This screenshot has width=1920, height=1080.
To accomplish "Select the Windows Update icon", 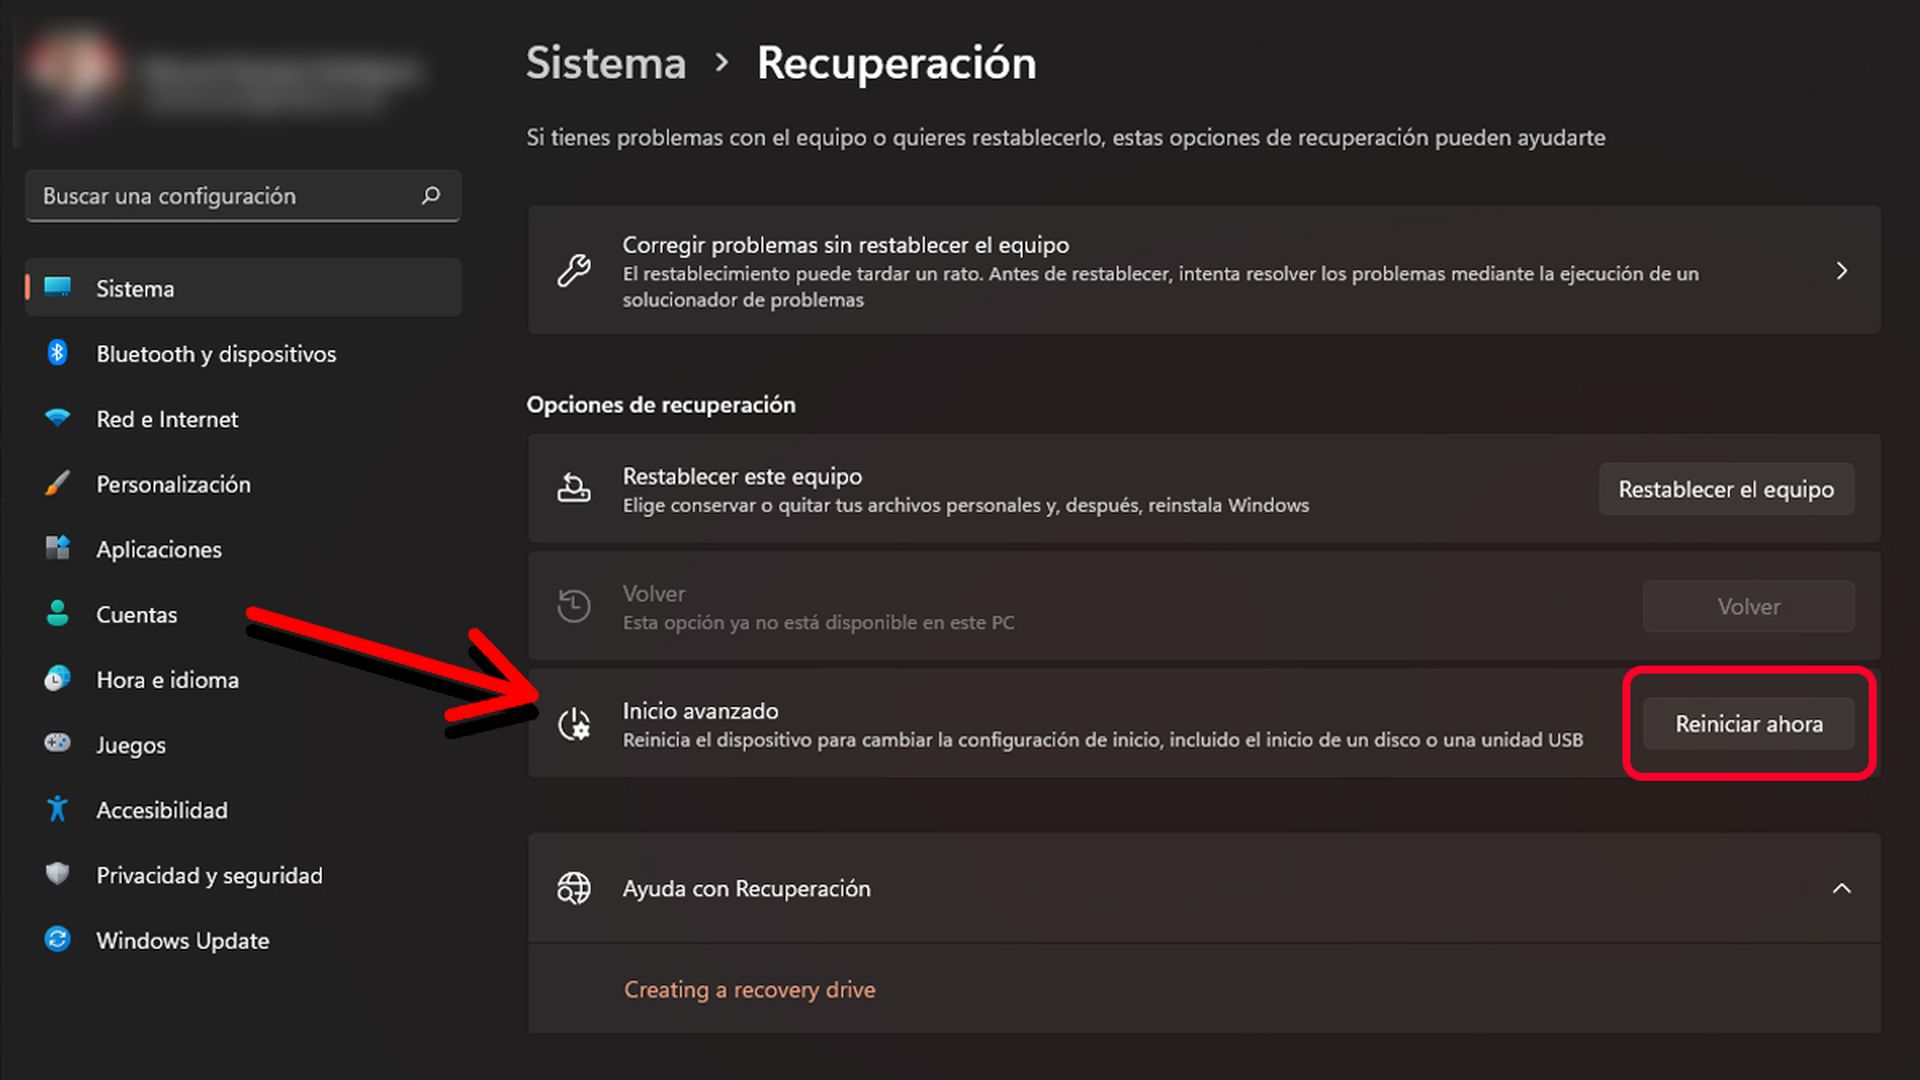I will tap(59, 940).
